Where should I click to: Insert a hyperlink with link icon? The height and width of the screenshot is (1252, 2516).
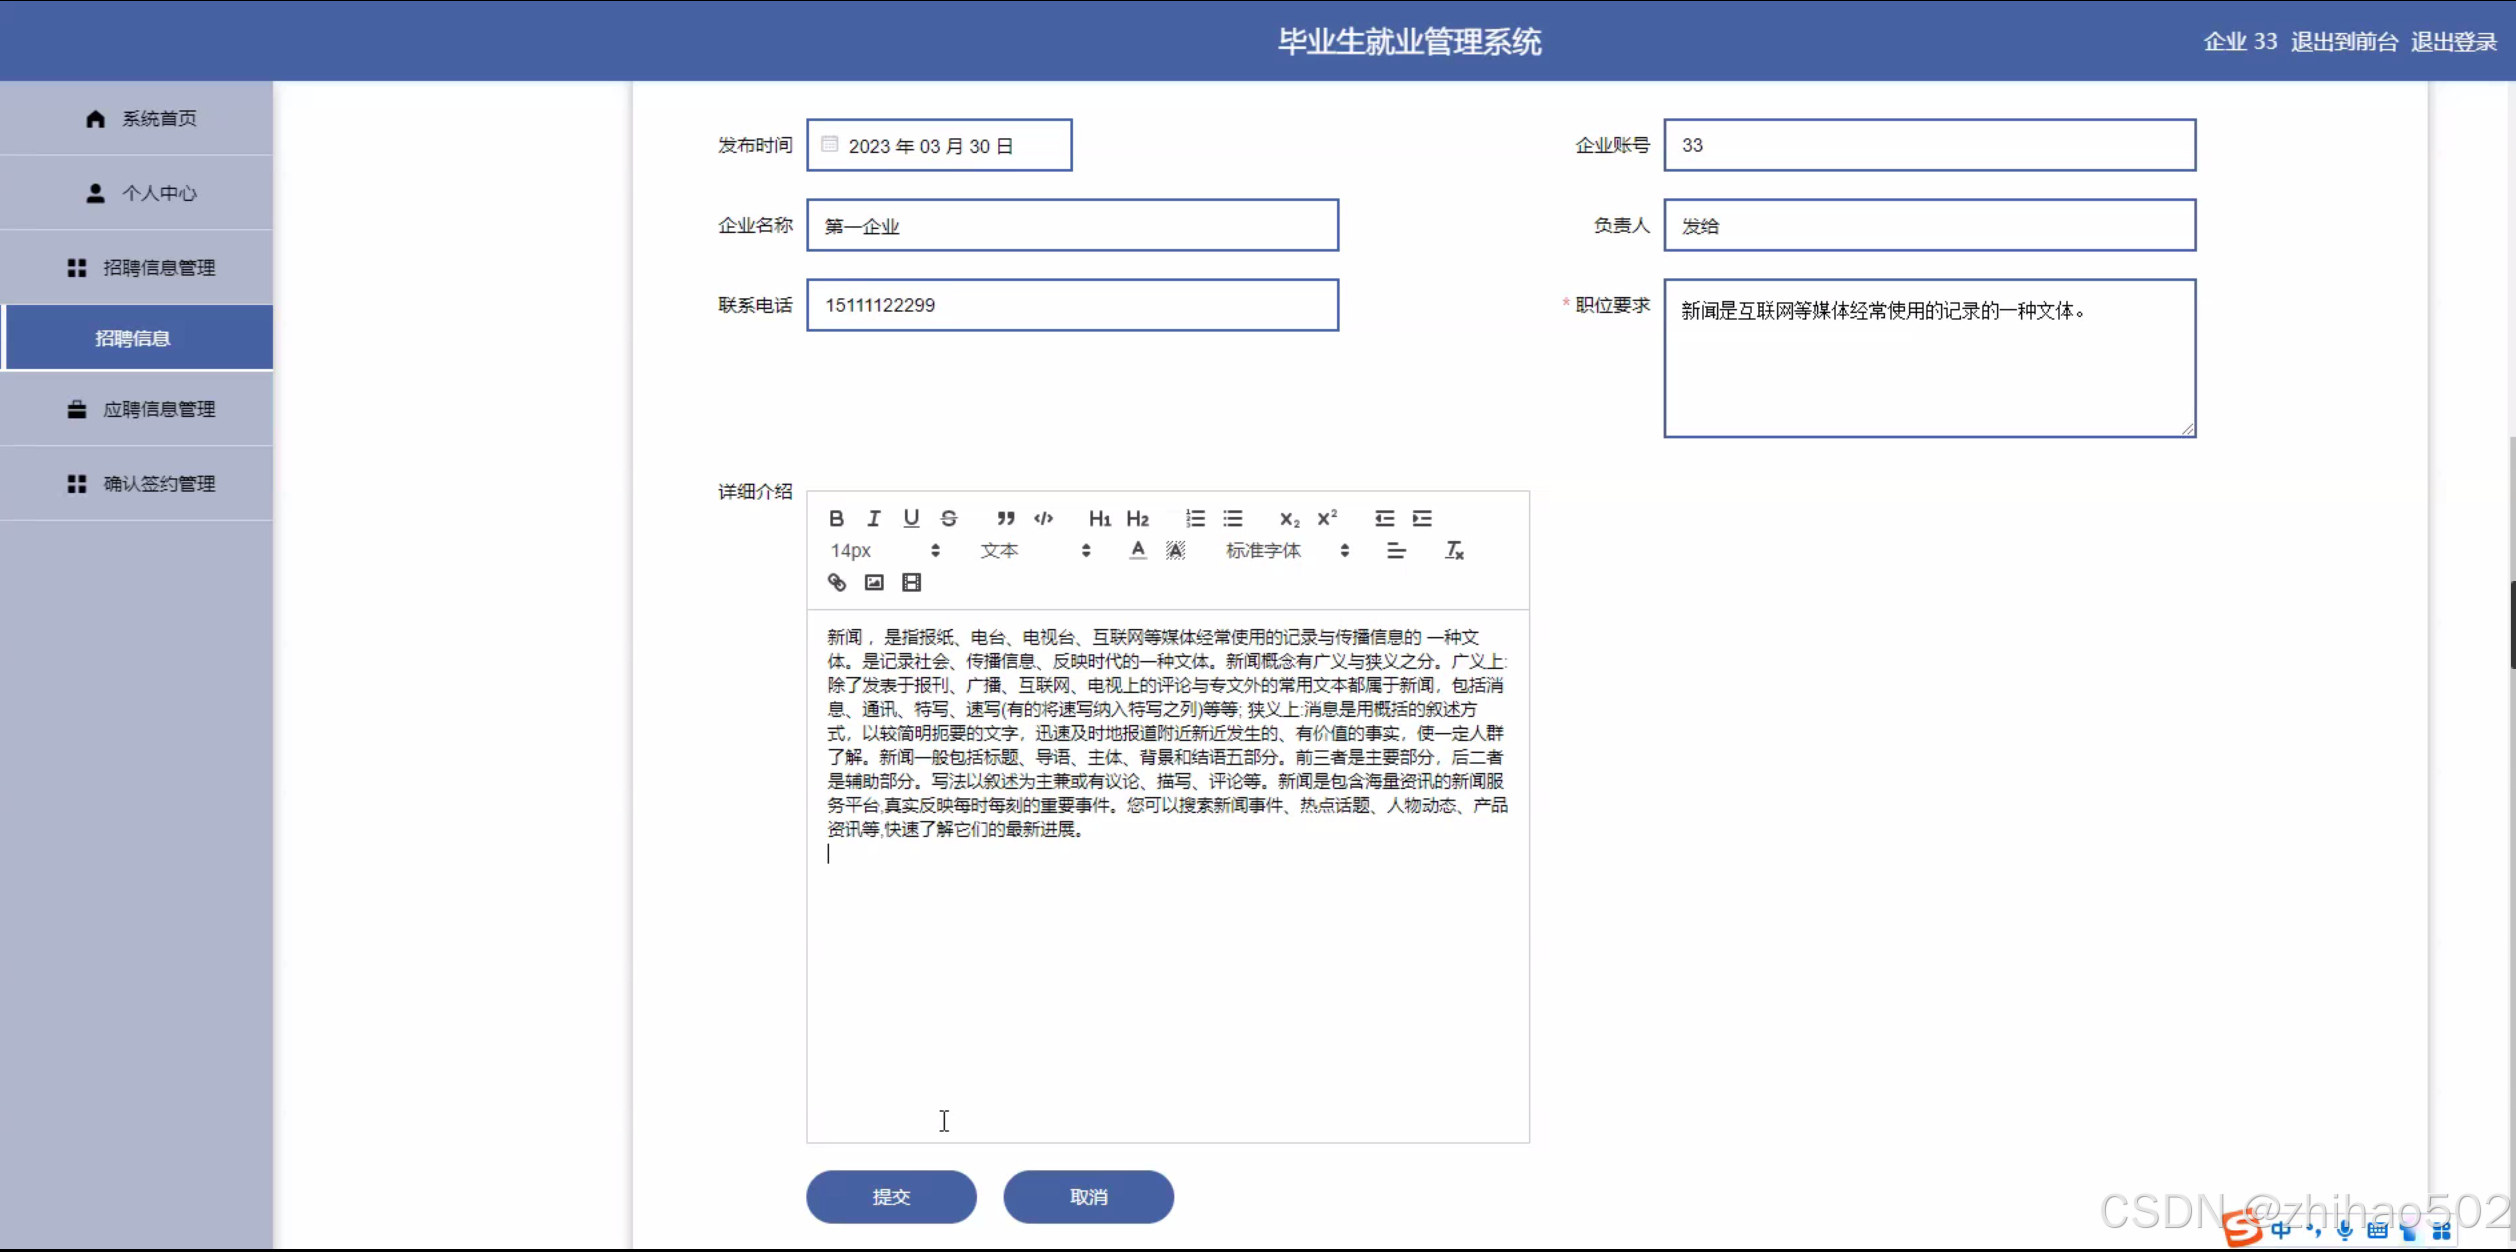pos(837,582)
